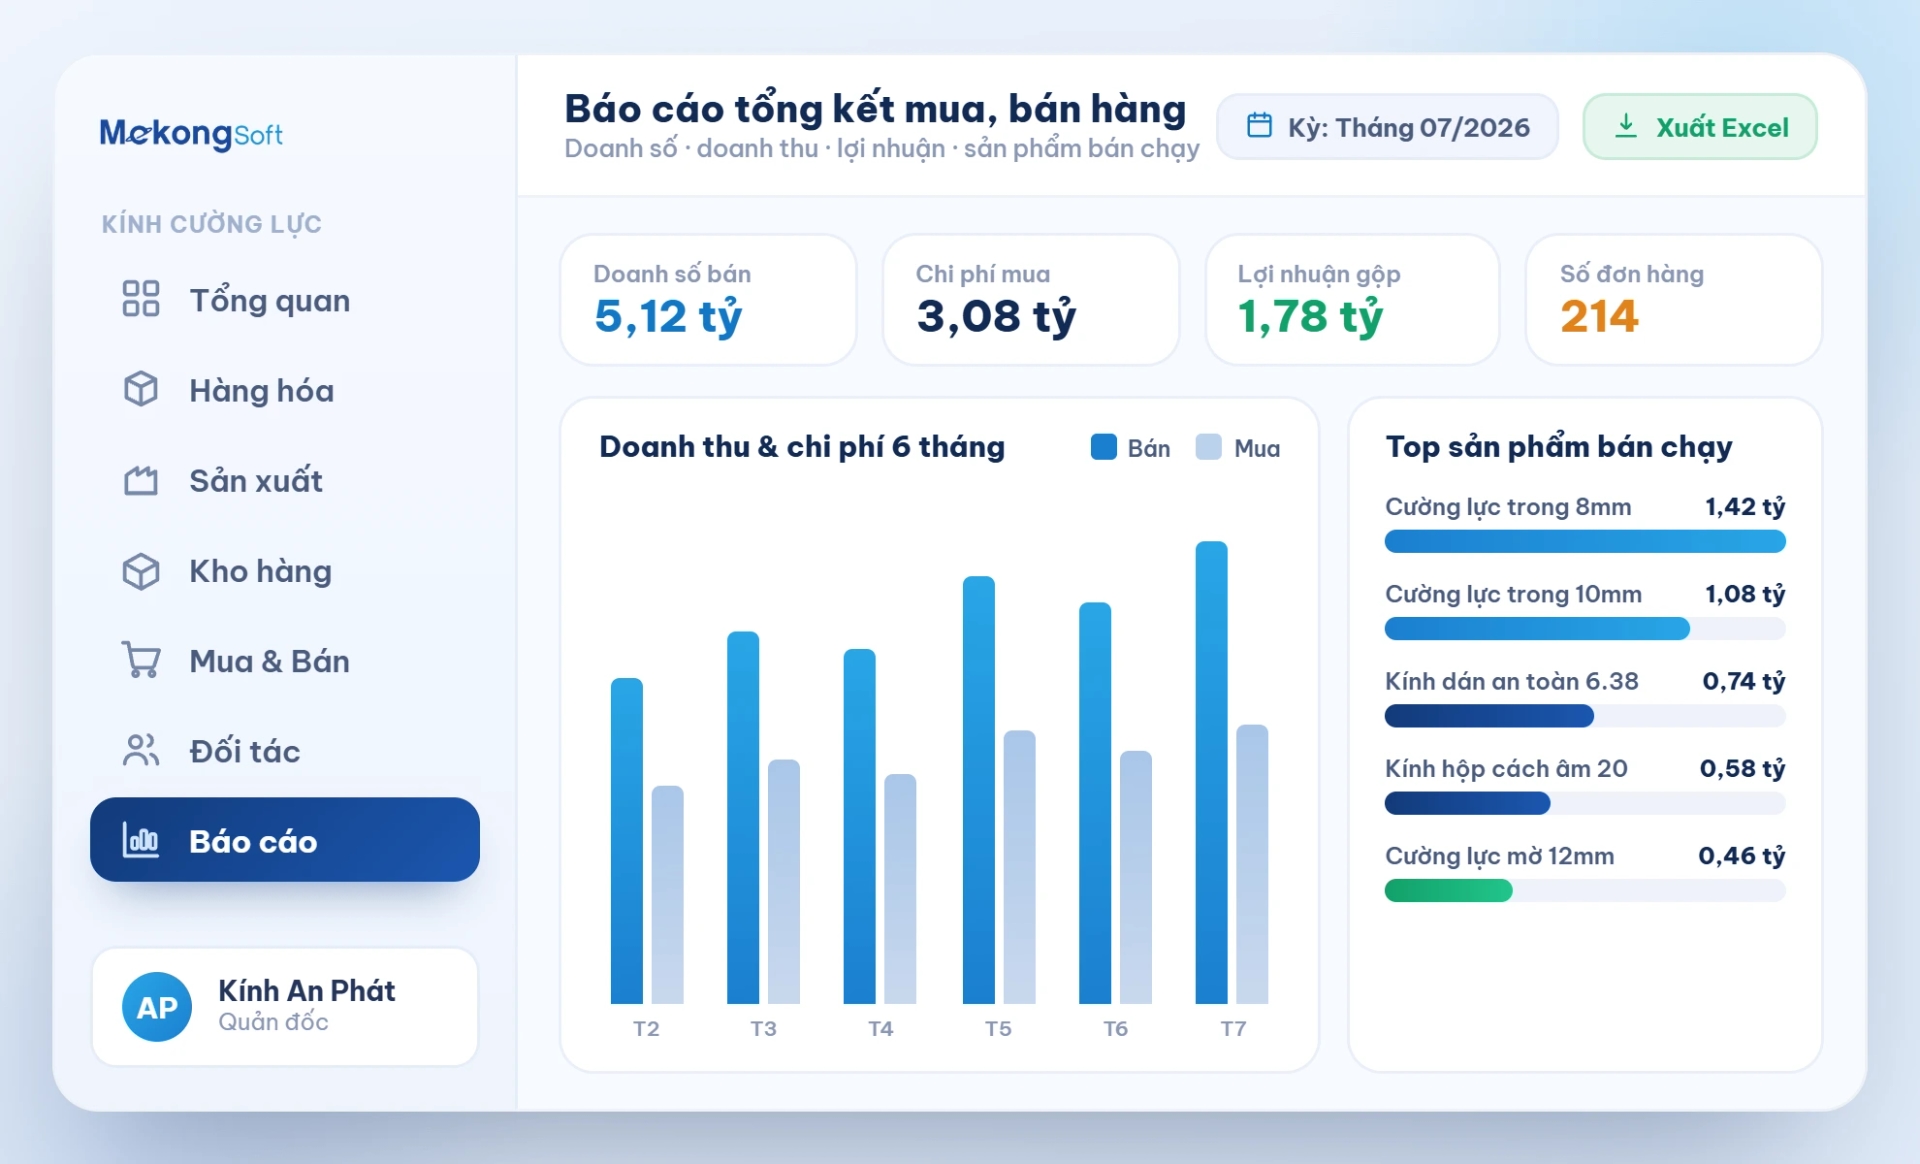Click the report subtitle starting Doanh số
1920x1164 pixels.
point(881,149)
